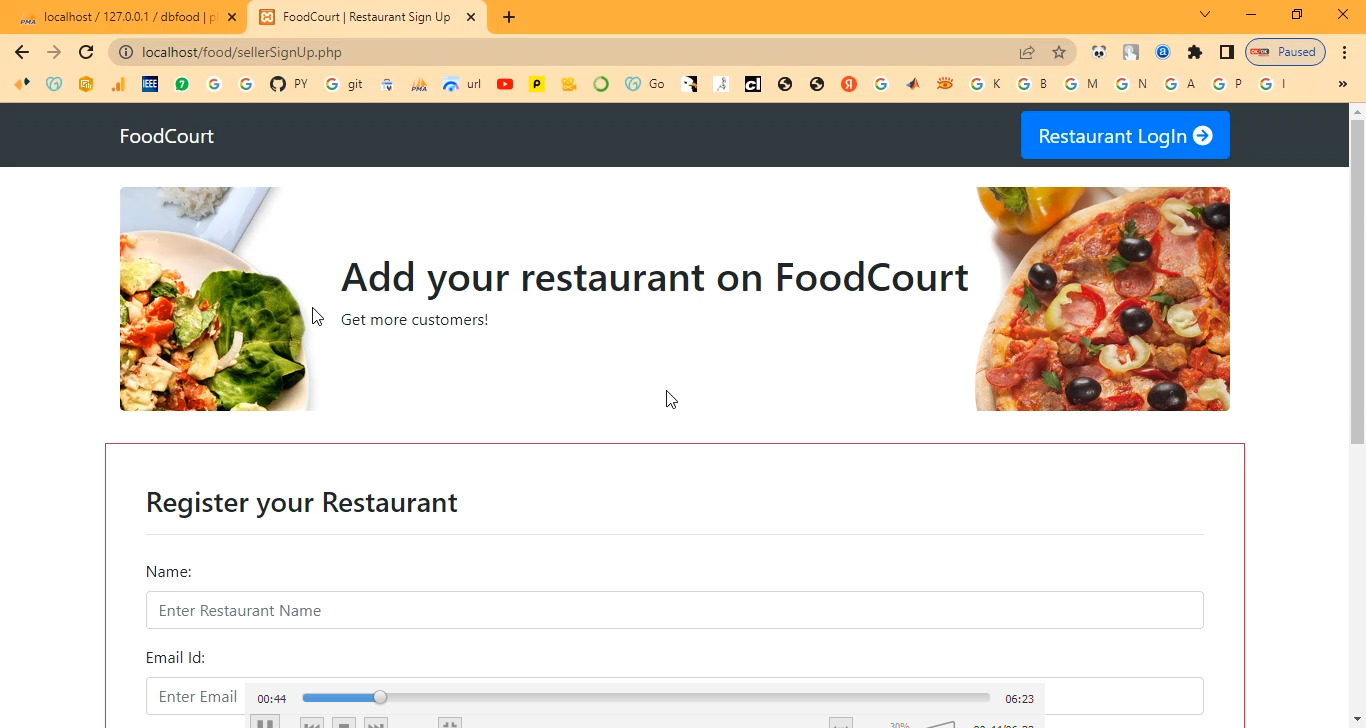Click the share page icon in address bar
This screenshot has height=728, width=1366.
pos(1027,52)
